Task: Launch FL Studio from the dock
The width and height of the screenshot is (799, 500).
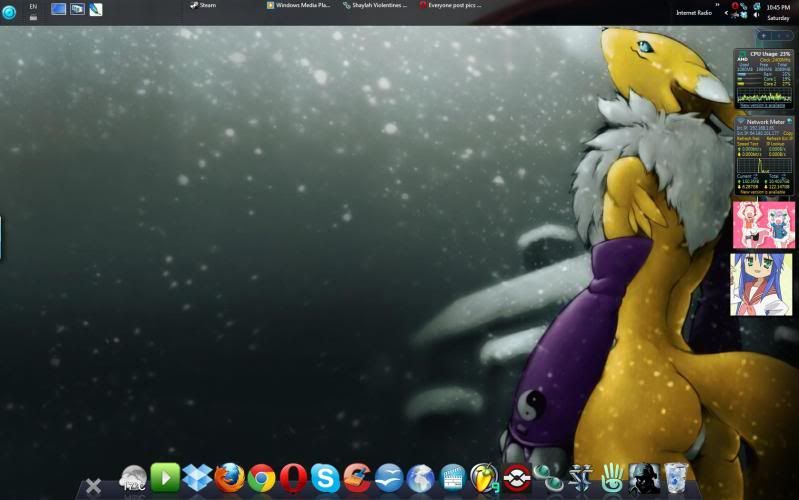Action: click(484, 478)
